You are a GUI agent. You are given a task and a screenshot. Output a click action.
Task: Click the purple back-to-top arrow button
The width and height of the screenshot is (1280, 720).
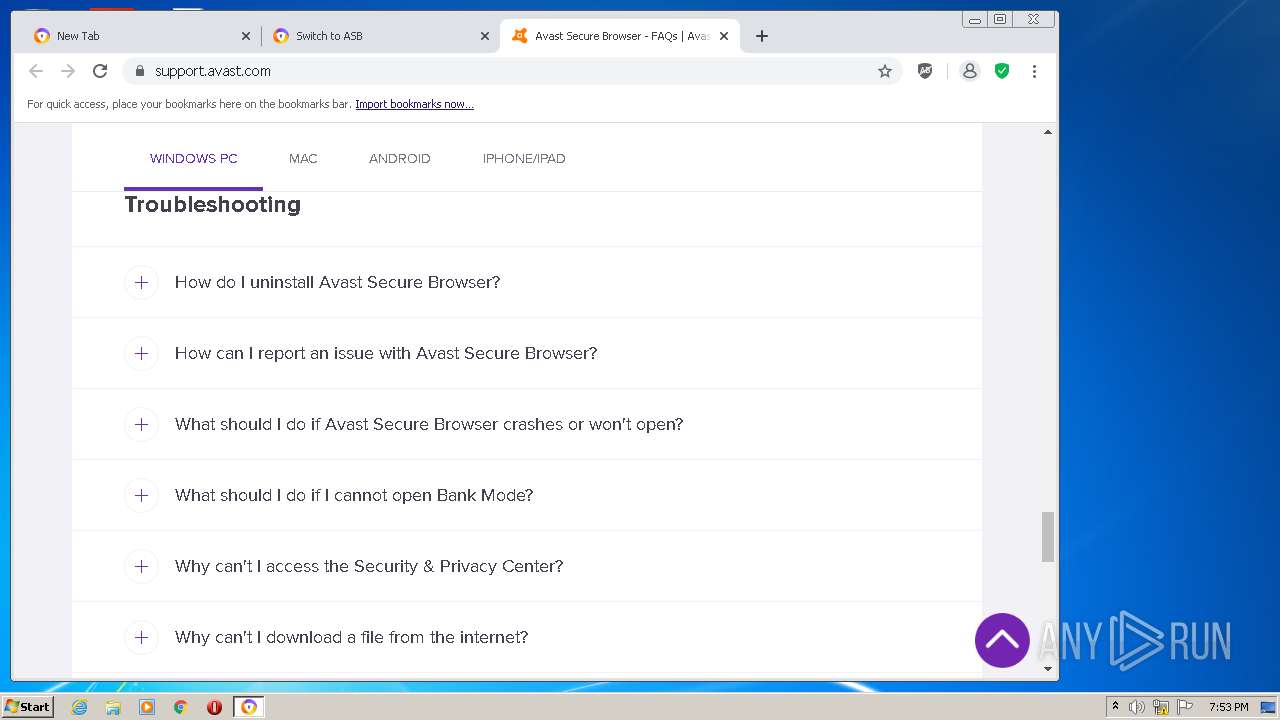pos(1002,640)
